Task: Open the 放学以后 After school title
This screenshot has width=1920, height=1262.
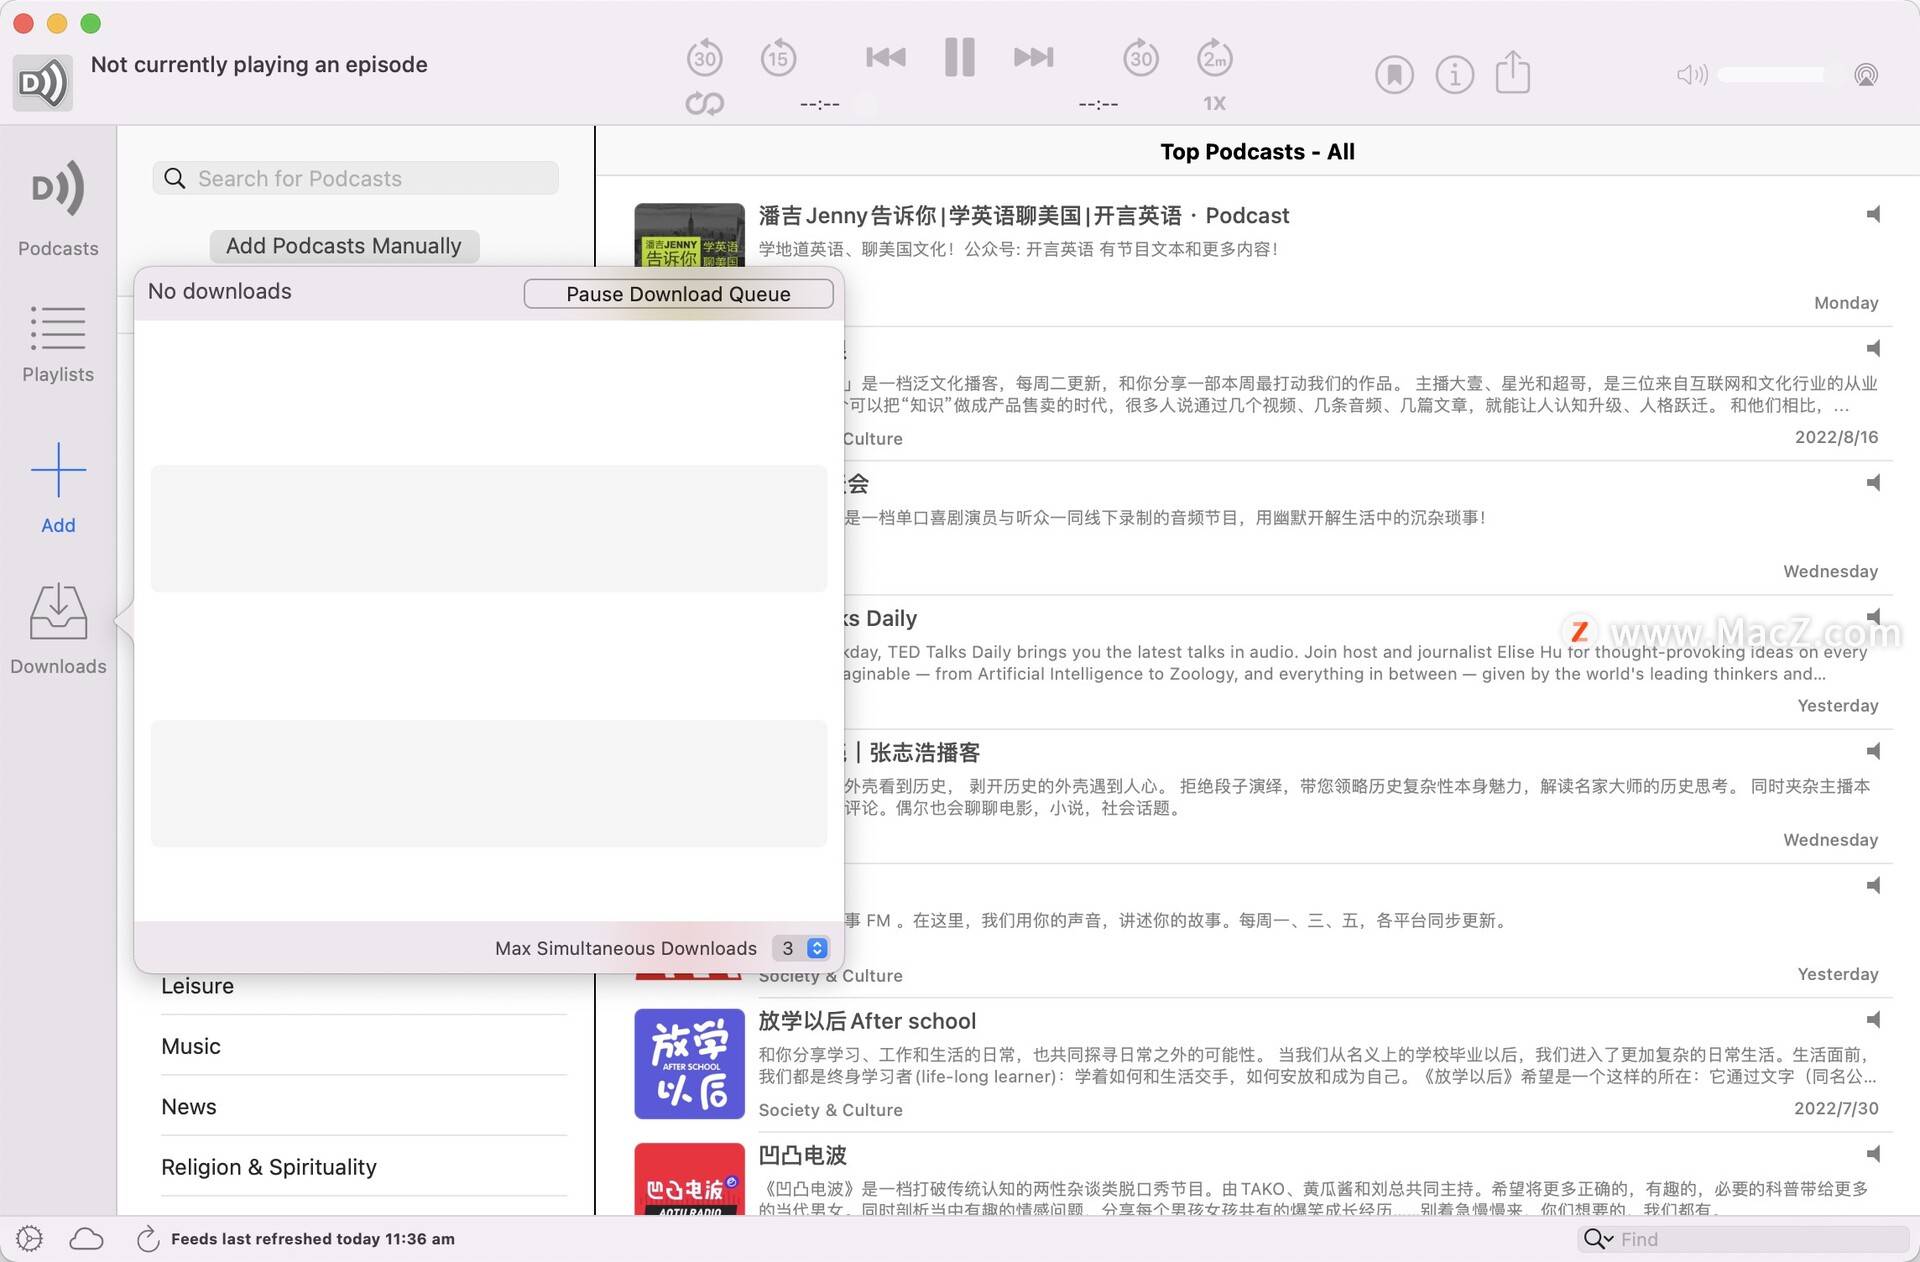Action: click(867, 1021)
